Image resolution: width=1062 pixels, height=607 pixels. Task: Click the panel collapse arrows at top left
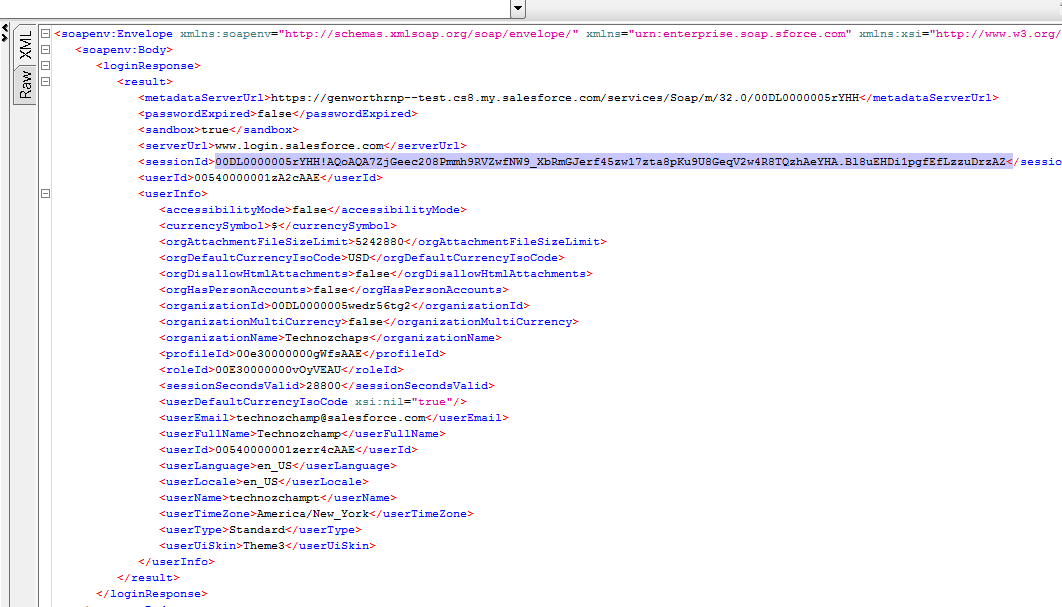click(5, 33)
